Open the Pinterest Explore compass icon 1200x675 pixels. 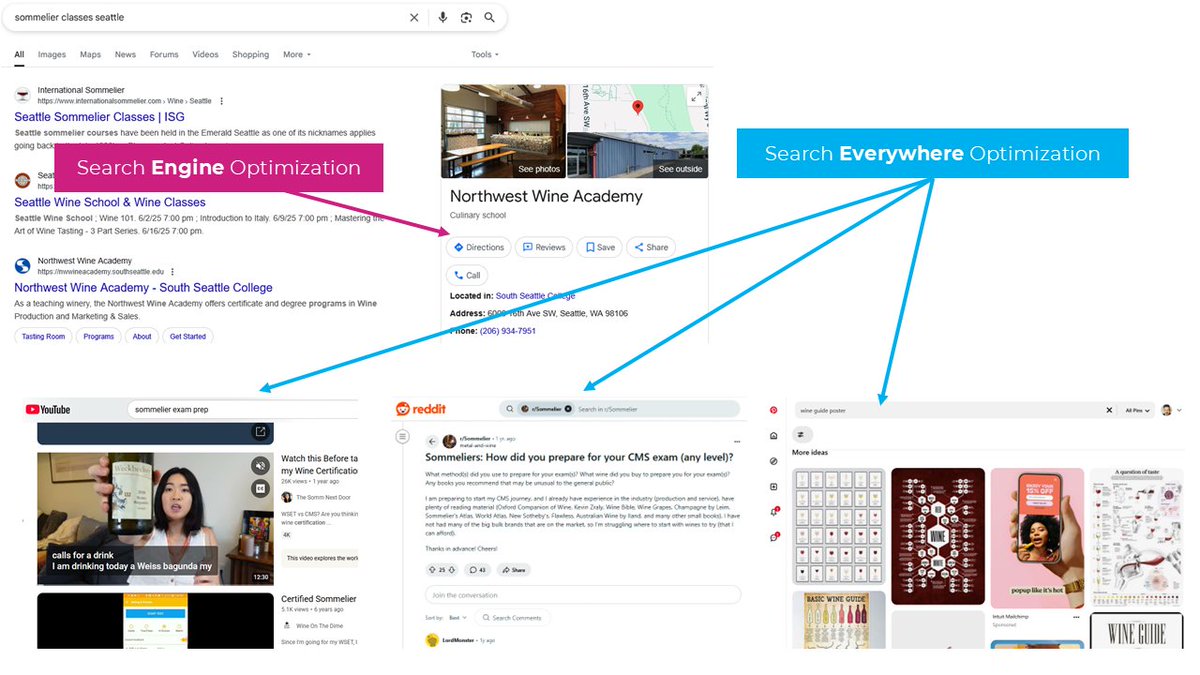click(x=773, y=461)
